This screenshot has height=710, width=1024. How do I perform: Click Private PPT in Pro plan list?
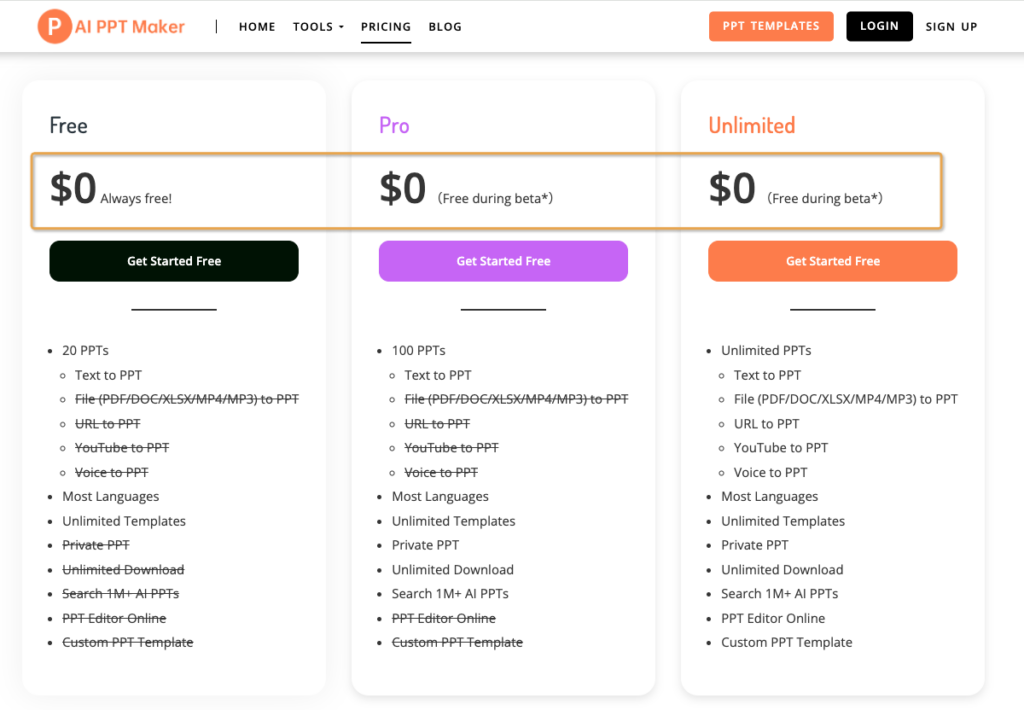click(425, 545)
